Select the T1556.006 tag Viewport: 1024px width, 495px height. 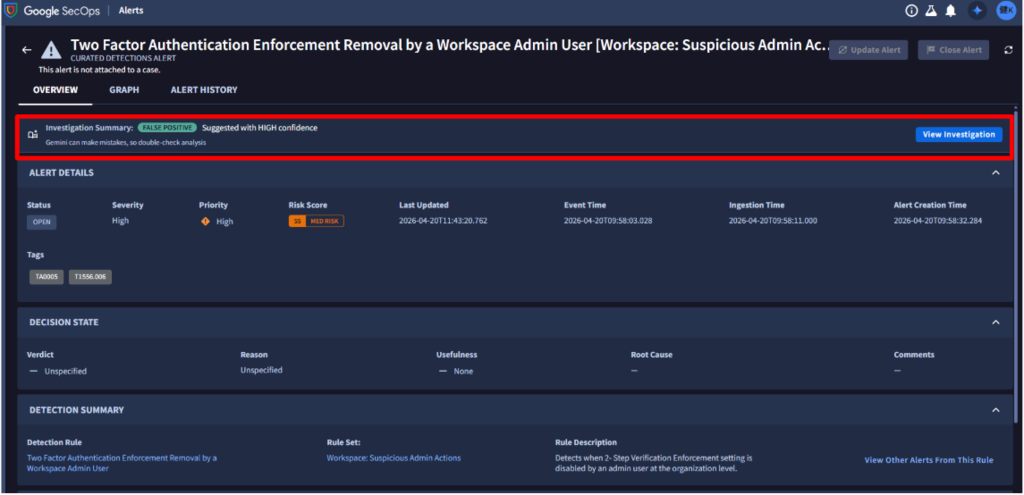pyautogui.click(x=90, y=277)
